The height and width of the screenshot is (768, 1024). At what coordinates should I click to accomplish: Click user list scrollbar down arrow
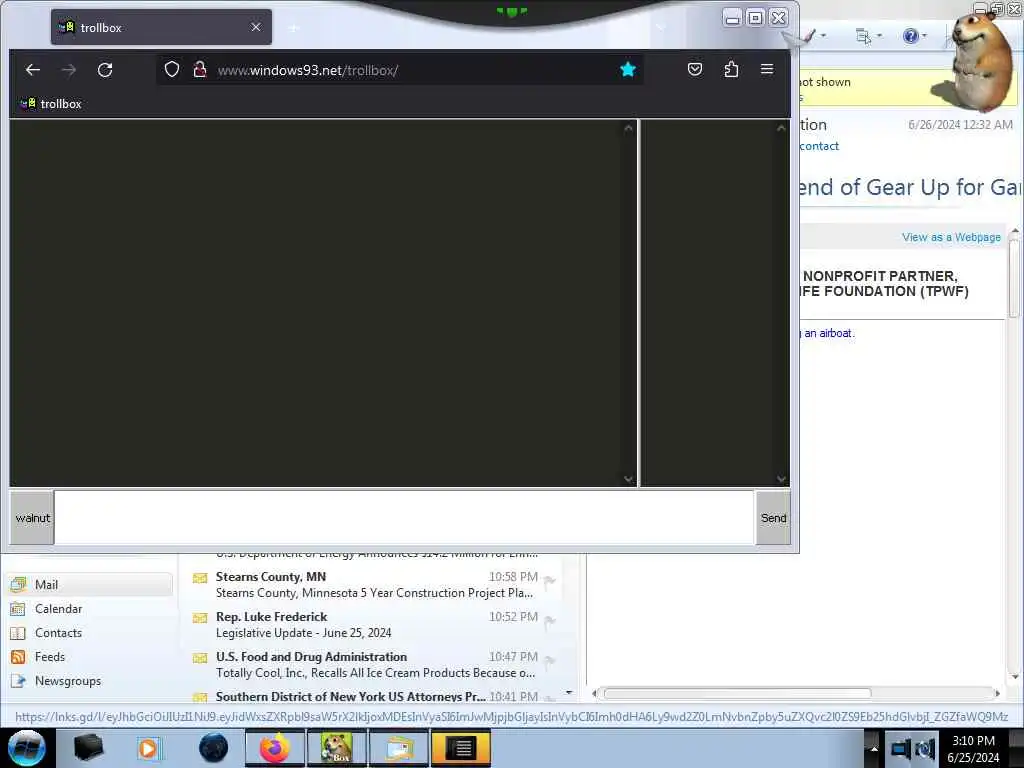(781, 479)
